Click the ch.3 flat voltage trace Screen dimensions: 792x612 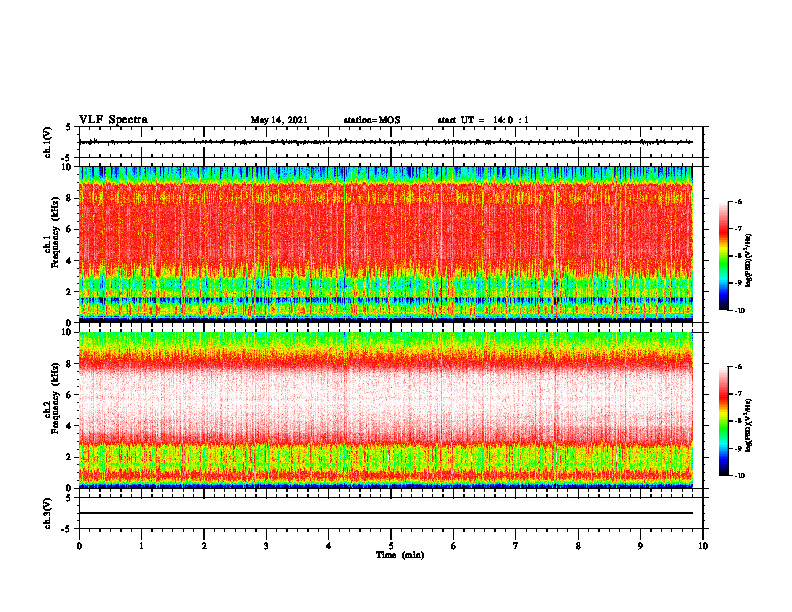(x=386, y=513)
